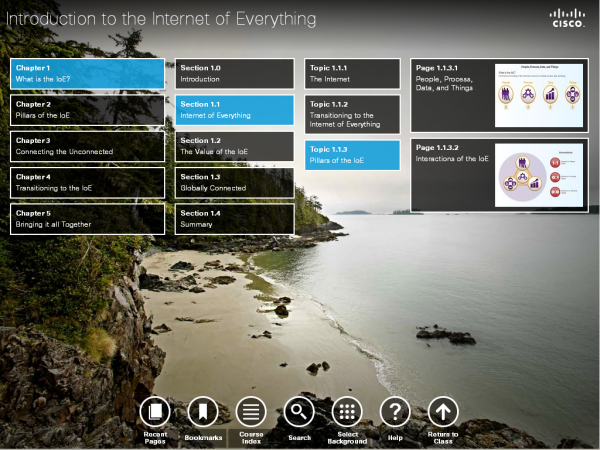600x450 pixels.
Task: Open the Select Background grid icon
Action: pyautogui.click(x=347, y=410)
